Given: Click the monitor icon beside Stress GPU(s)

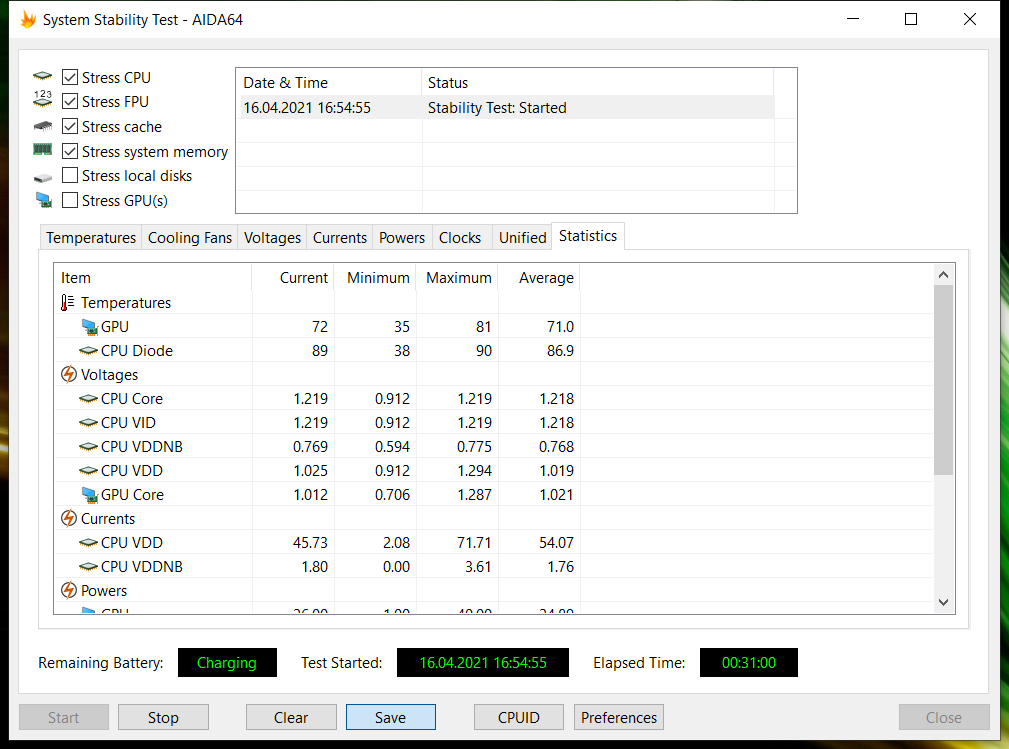Looking at the screenshot, I should [44, 200].
